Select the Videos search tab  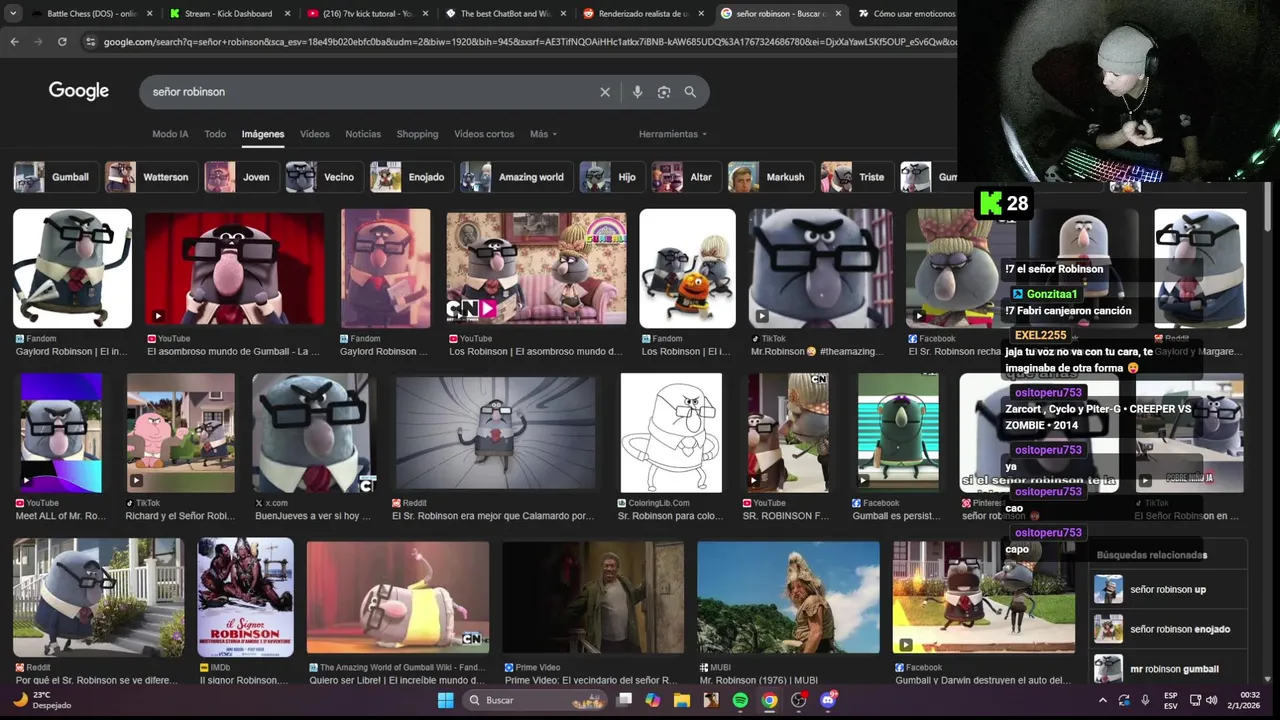click(x=315, y=134)
